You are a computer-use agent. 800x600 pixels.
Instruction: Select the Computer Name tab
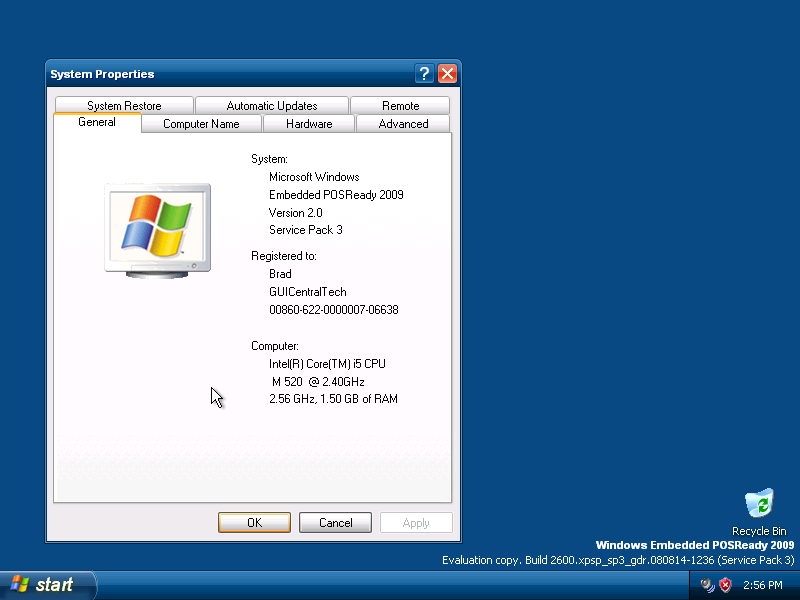[201, 124]
